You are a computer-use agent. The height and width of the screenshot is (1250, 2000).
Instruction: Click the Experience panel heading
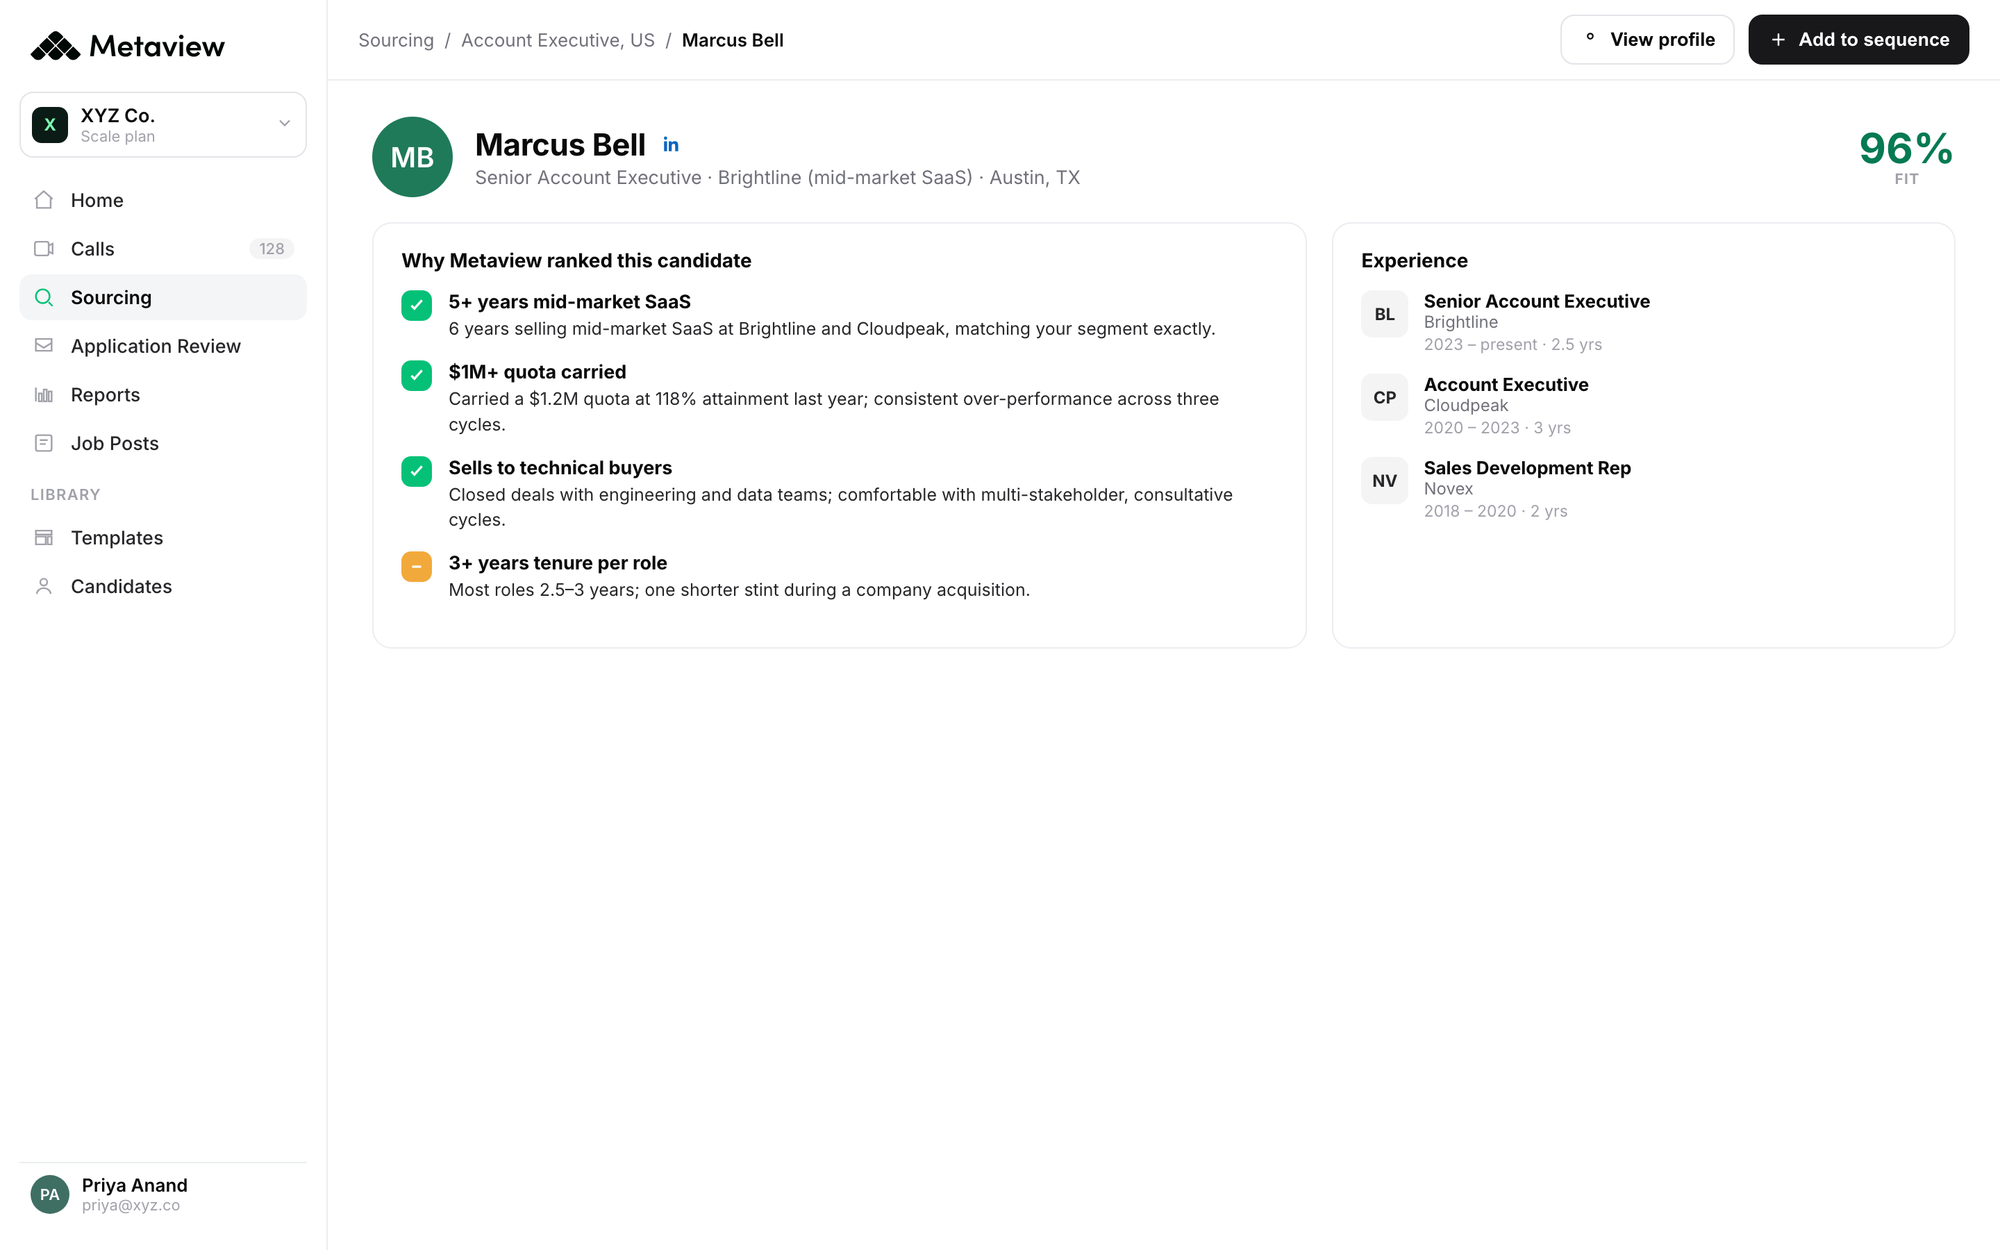(1414, 260)
